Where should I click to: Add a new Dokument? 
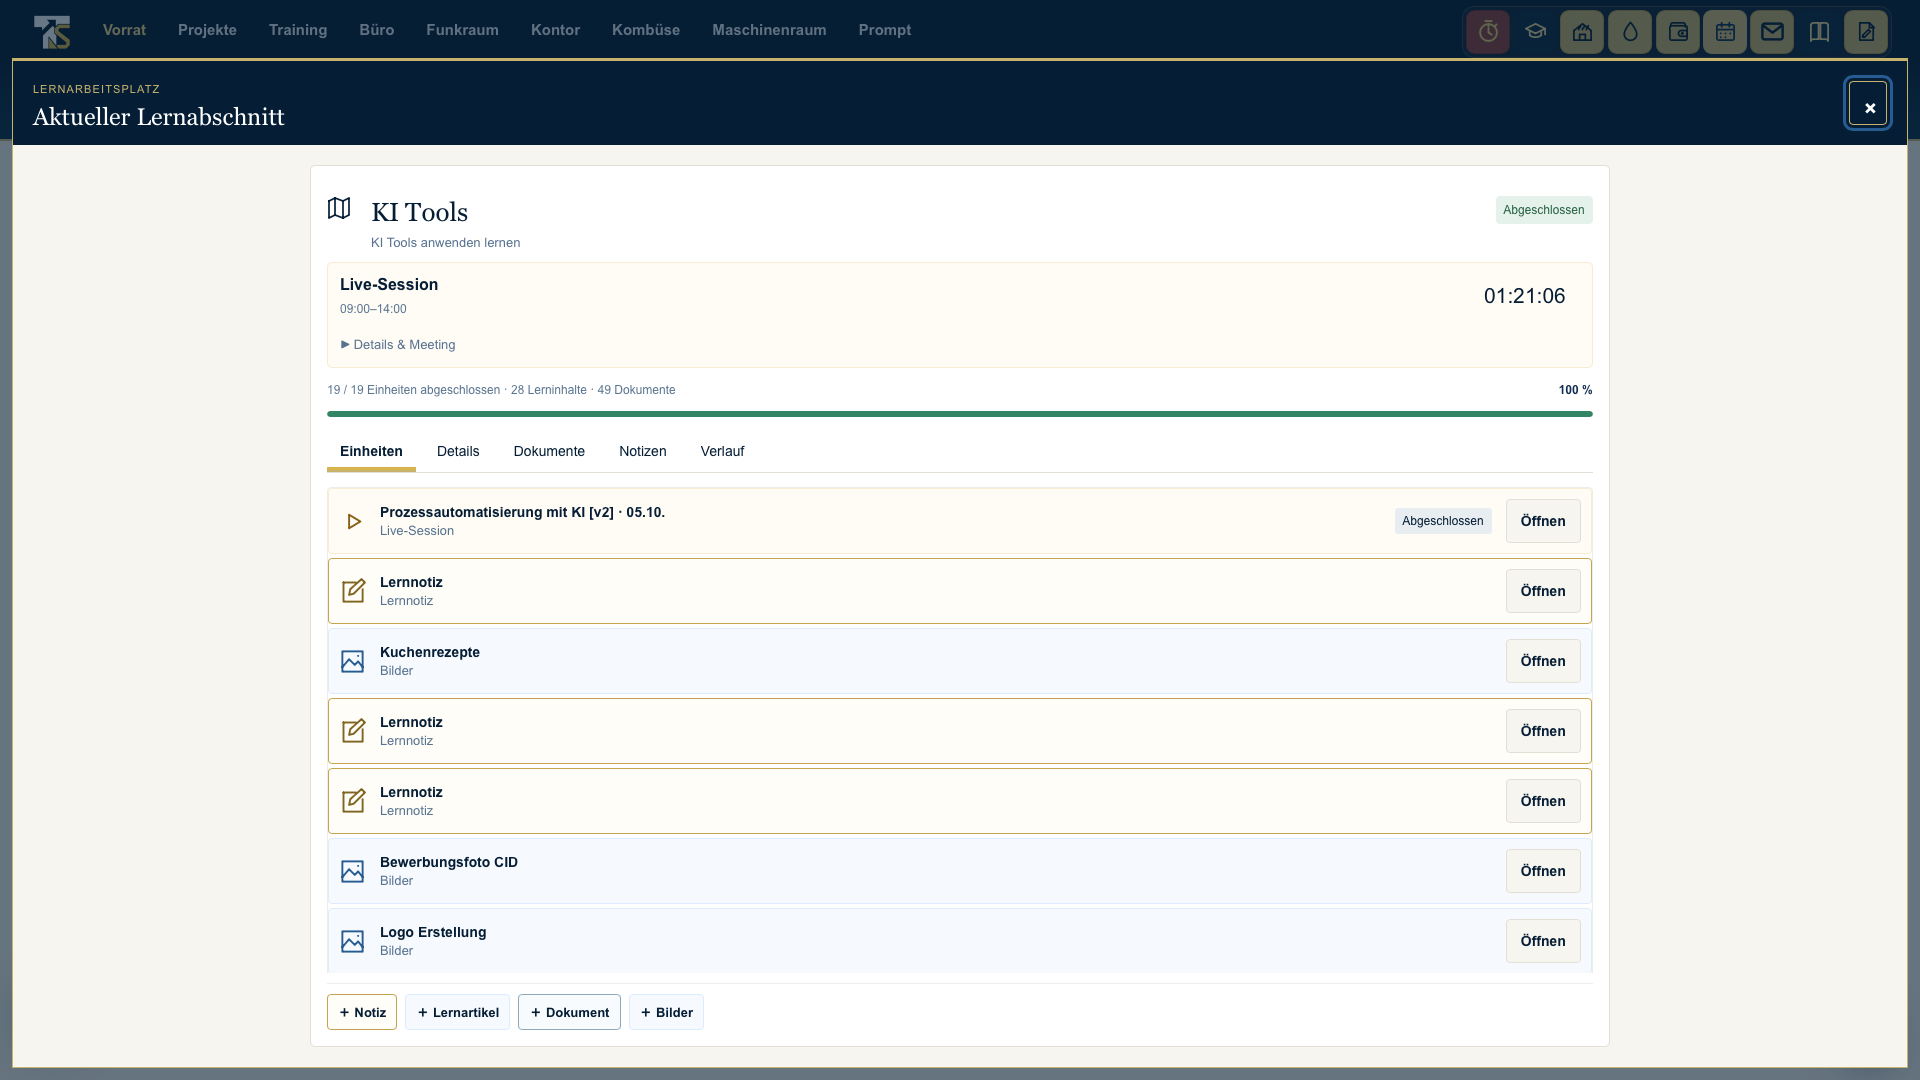569,1012
